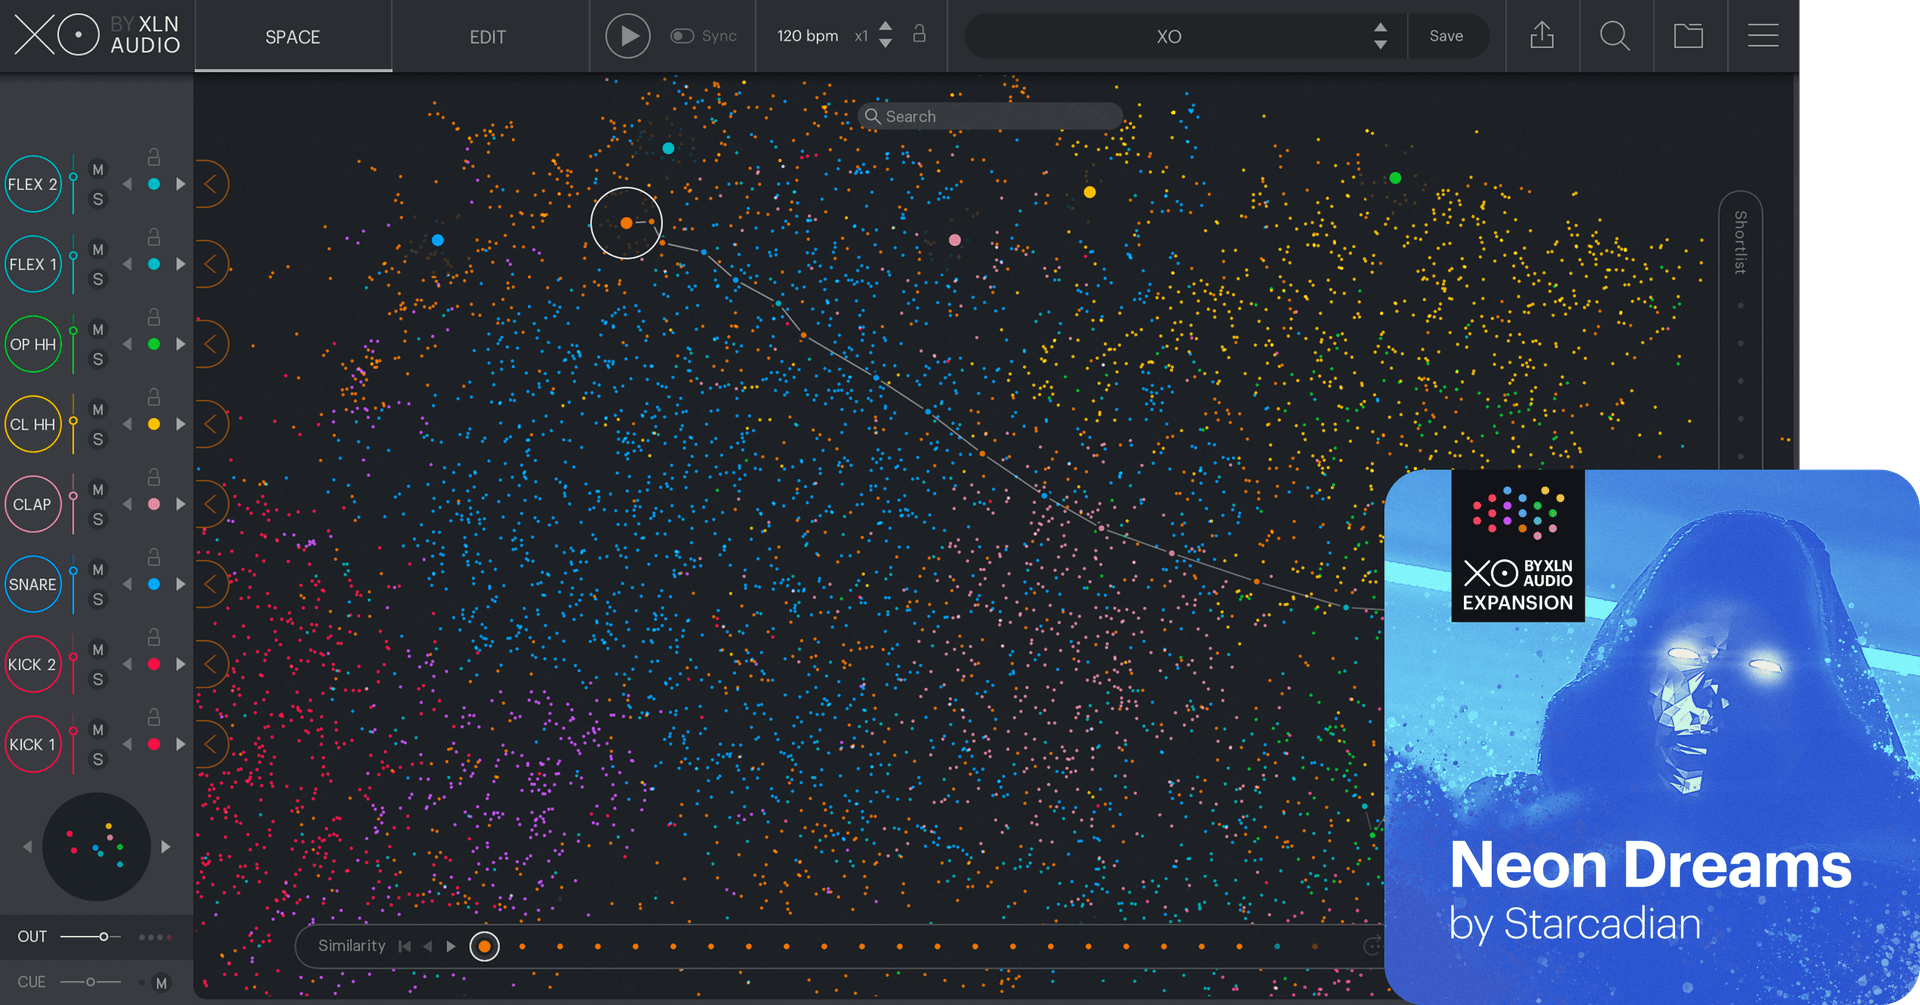Previous sample arrow for SNARE

point(127,584)
